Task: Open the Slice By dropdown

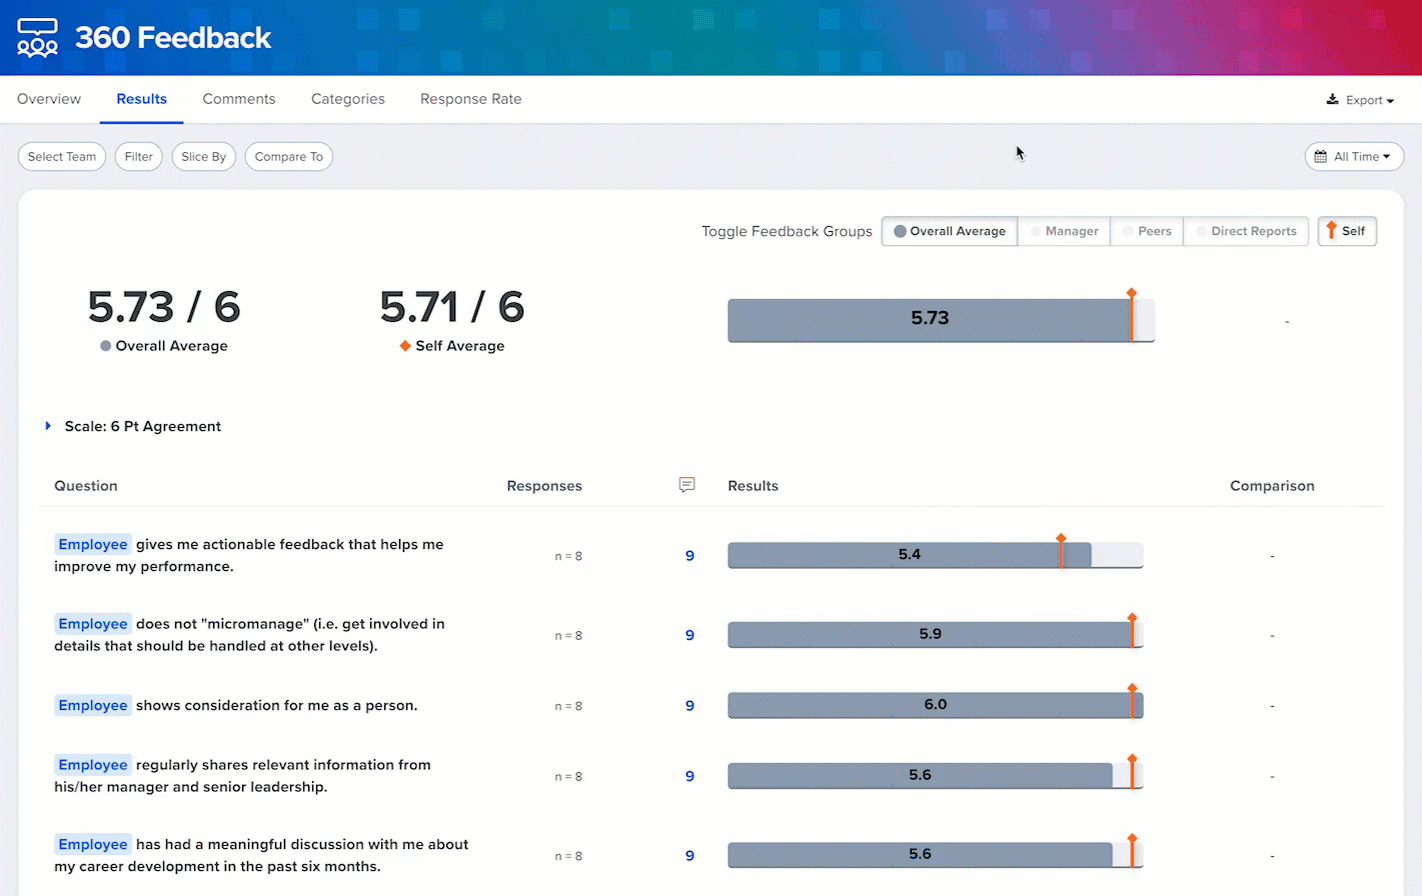Action: click(204, 157)
